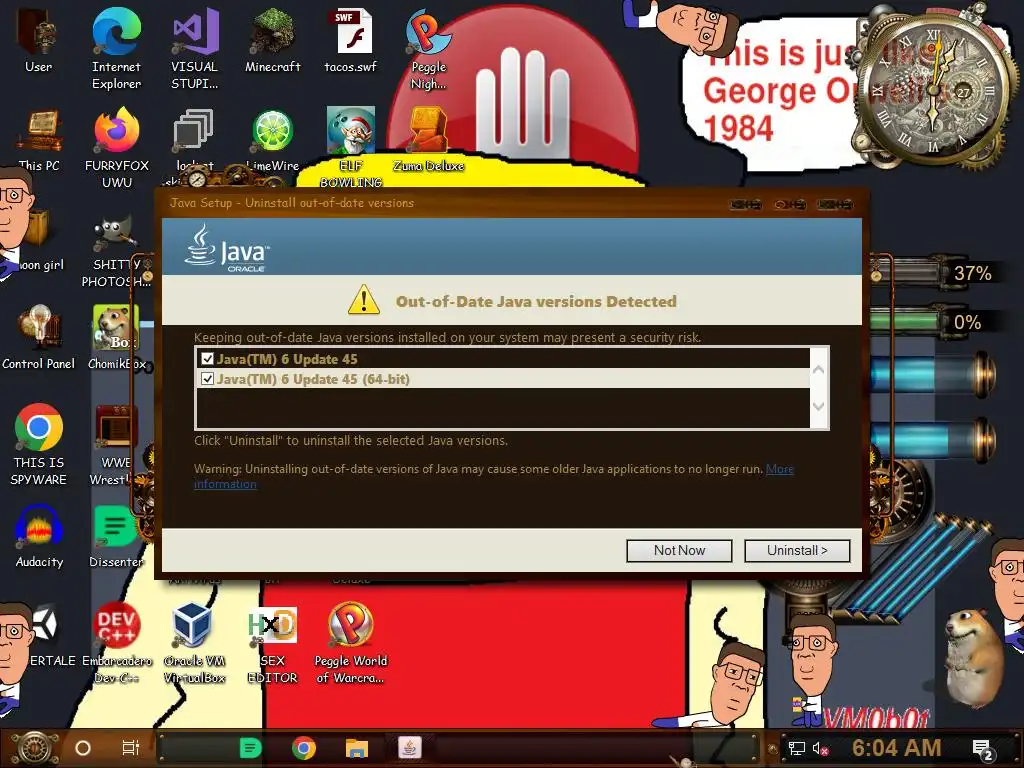Open the User desktop icon
Image resolution: width=1024 pixels, height=768 pixels.
point(39,39)
